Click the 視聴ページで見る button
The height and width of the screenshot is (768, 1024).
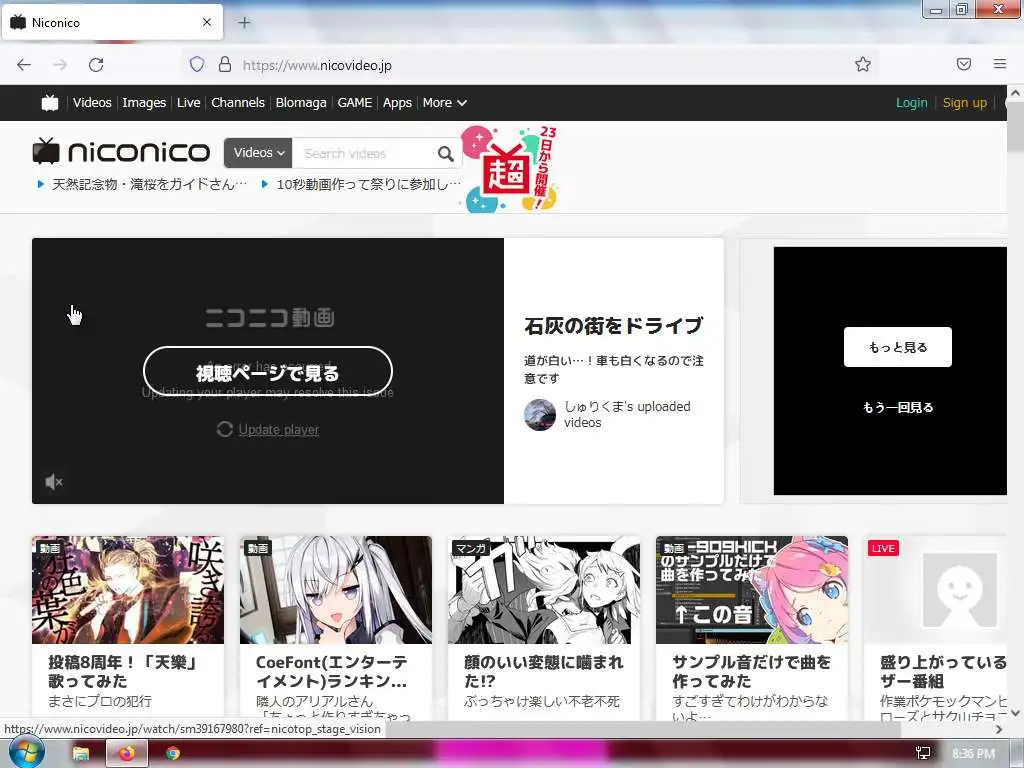268,372
